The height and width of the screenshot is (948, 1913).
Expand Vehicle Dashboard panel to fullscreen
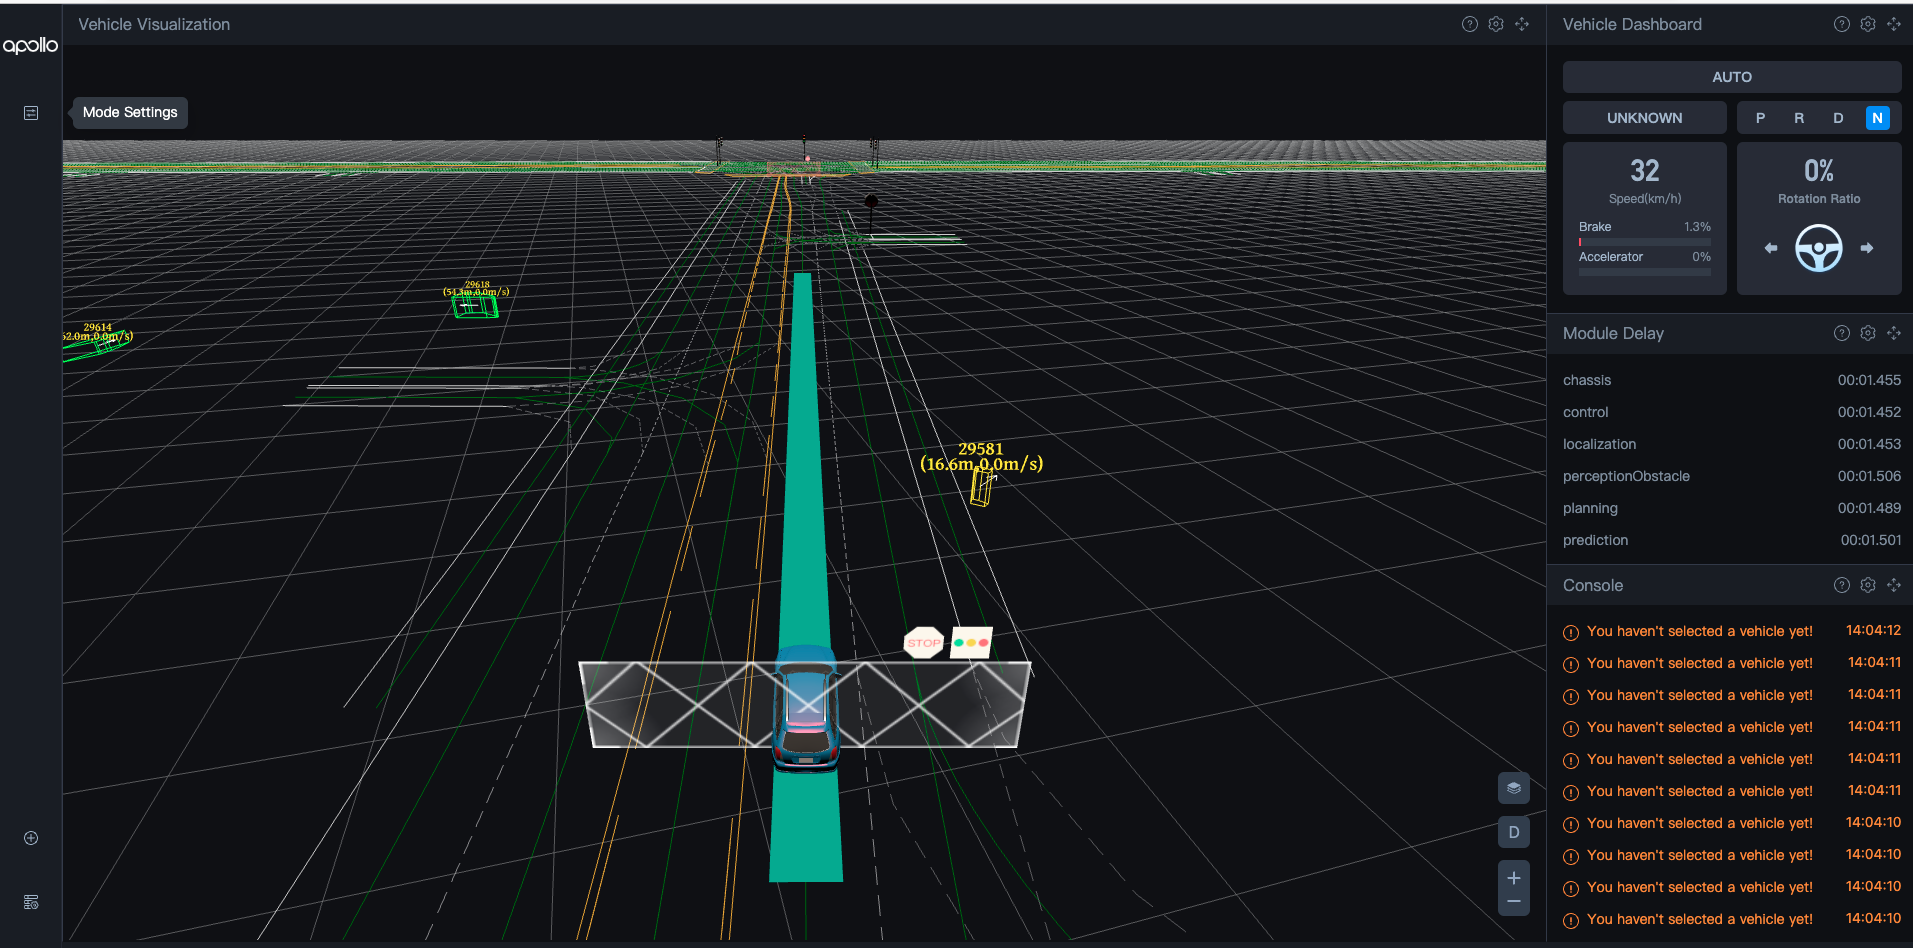(1894, 24)
